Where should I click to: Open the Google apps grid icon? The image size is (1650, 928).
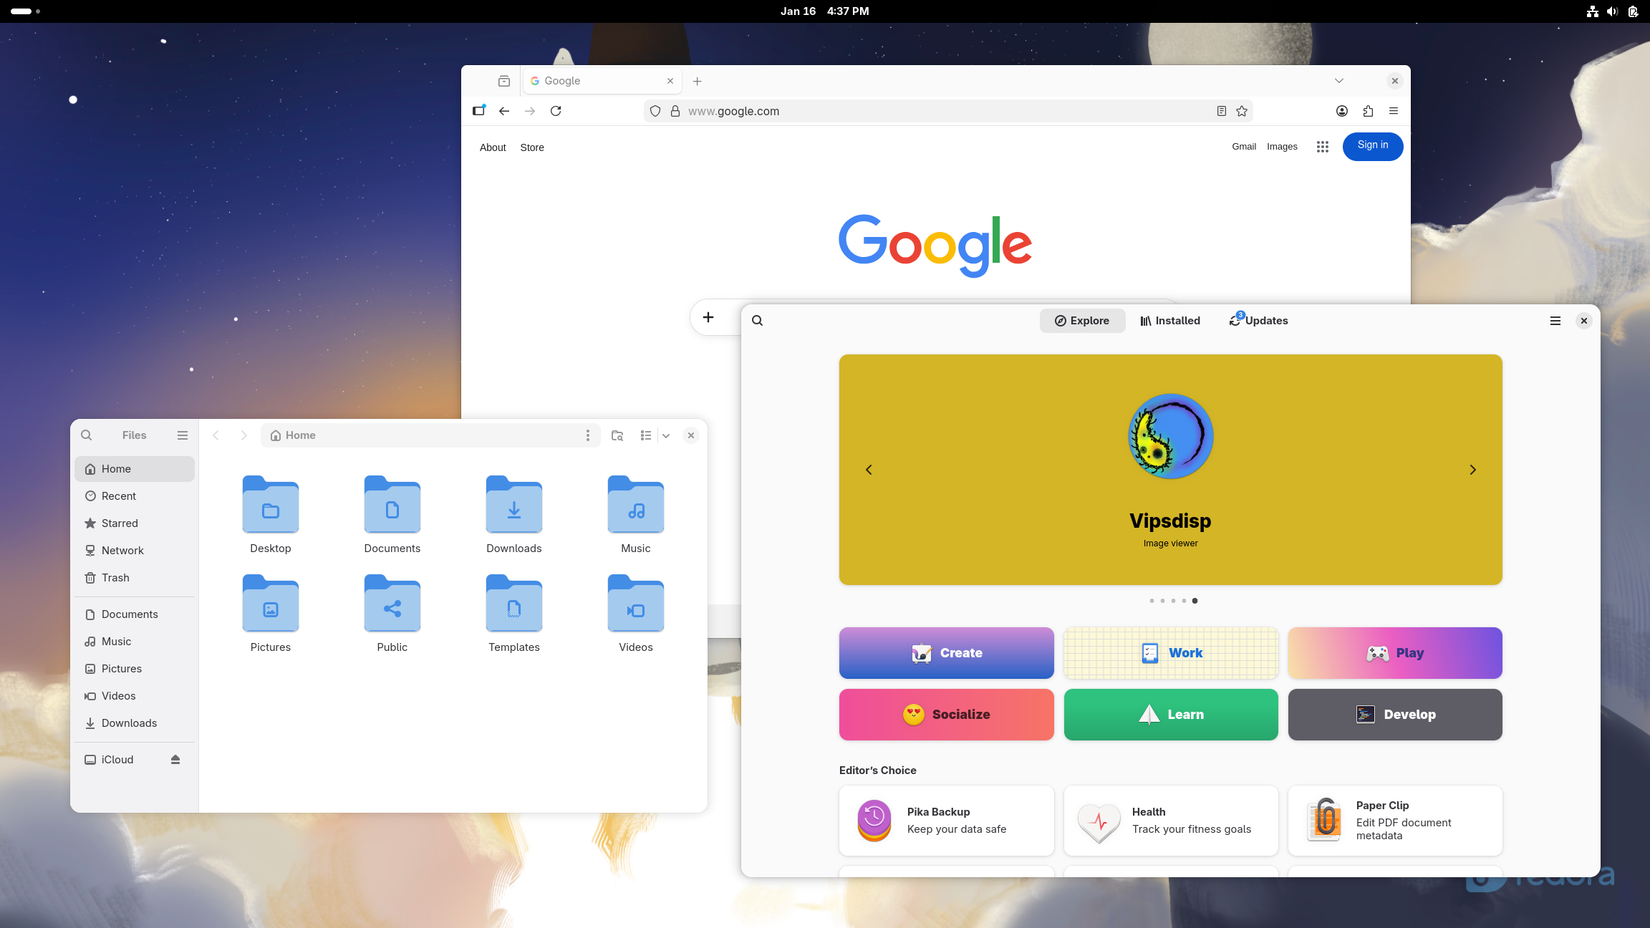(1322, 147)
